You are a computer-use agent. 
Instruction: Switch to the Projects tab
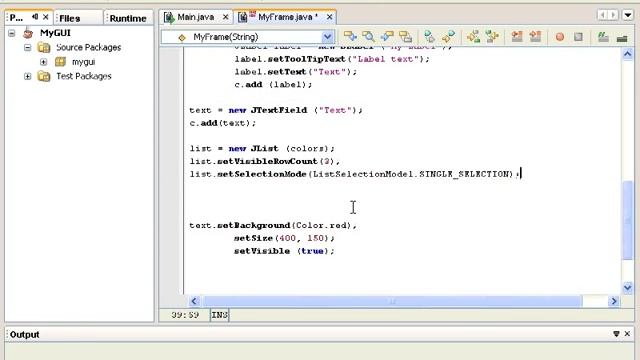click(x=16, y=18)
